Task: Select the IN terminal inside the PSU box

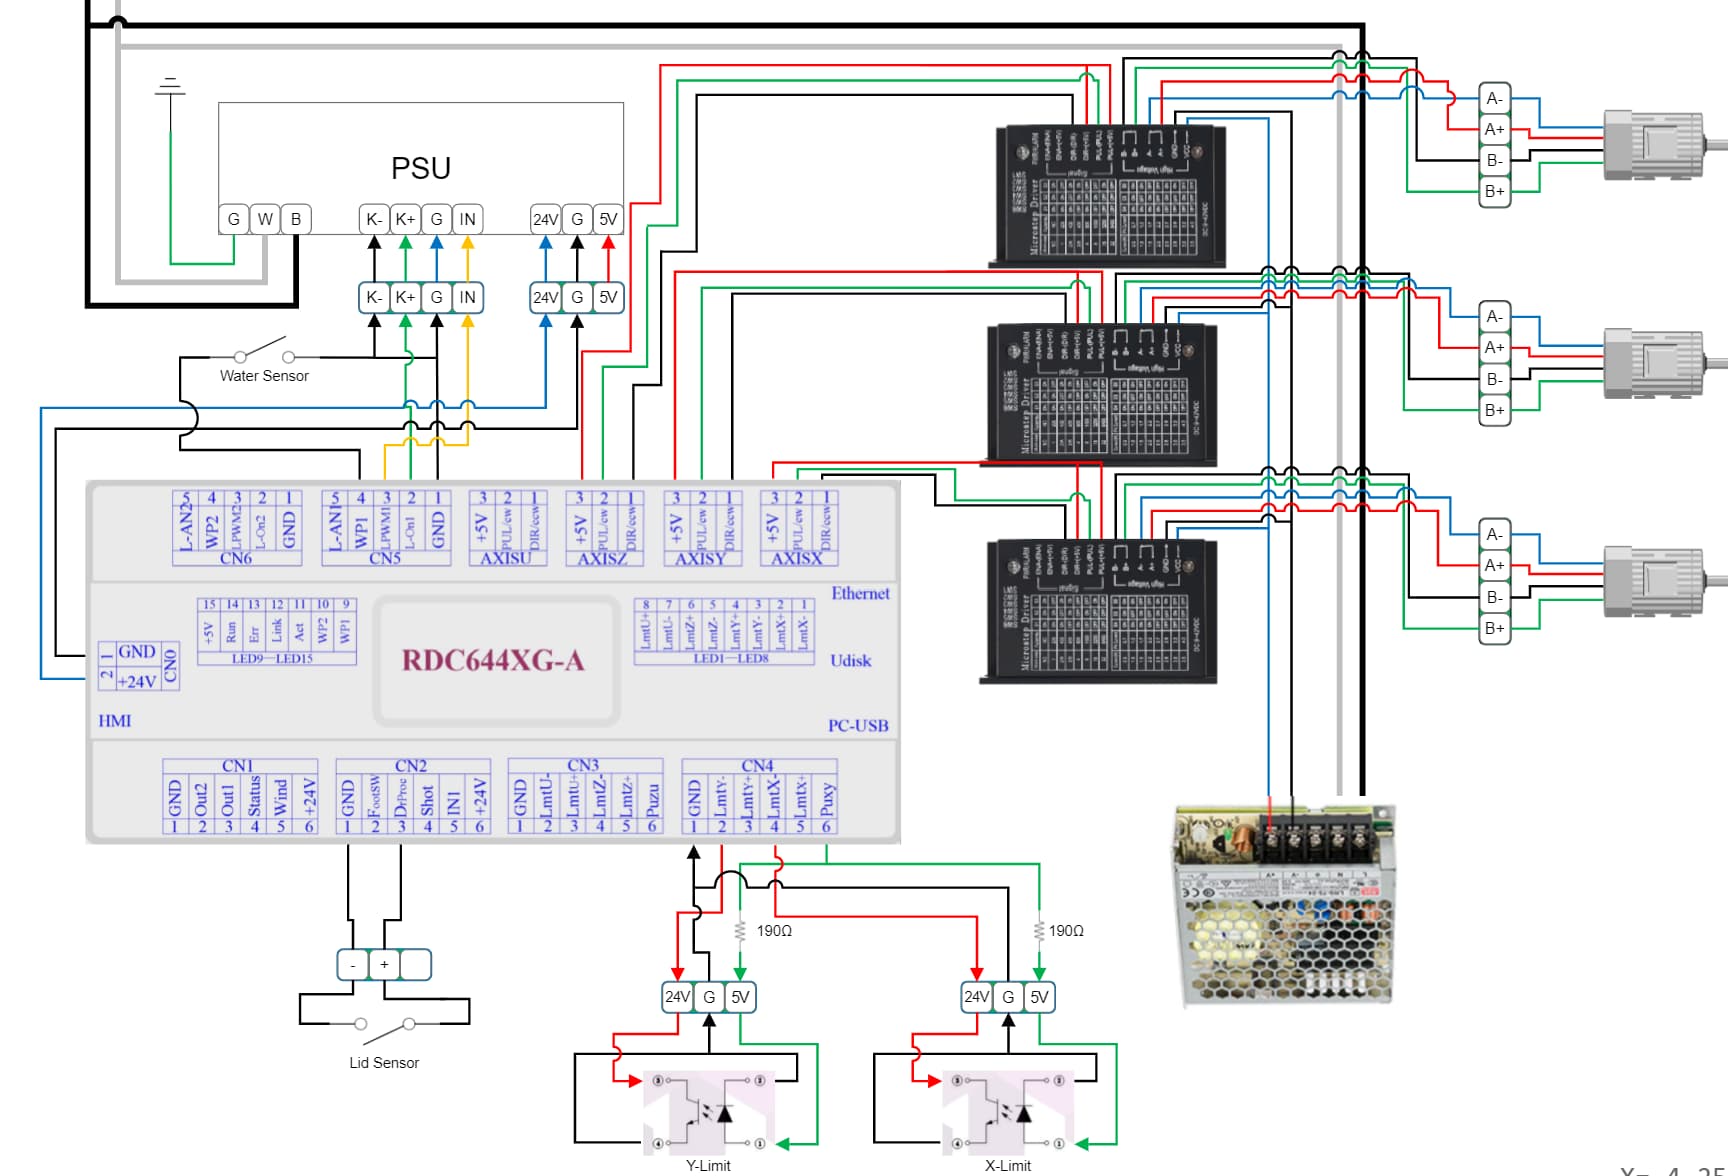Action: click(x=467, y=219)
